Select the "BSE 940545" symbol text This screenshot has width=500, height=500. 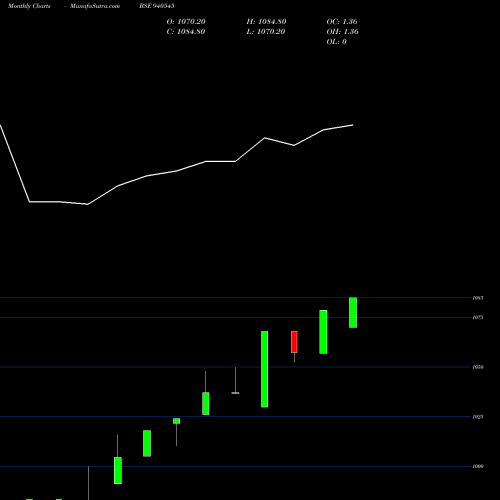[x=157, y=6]
